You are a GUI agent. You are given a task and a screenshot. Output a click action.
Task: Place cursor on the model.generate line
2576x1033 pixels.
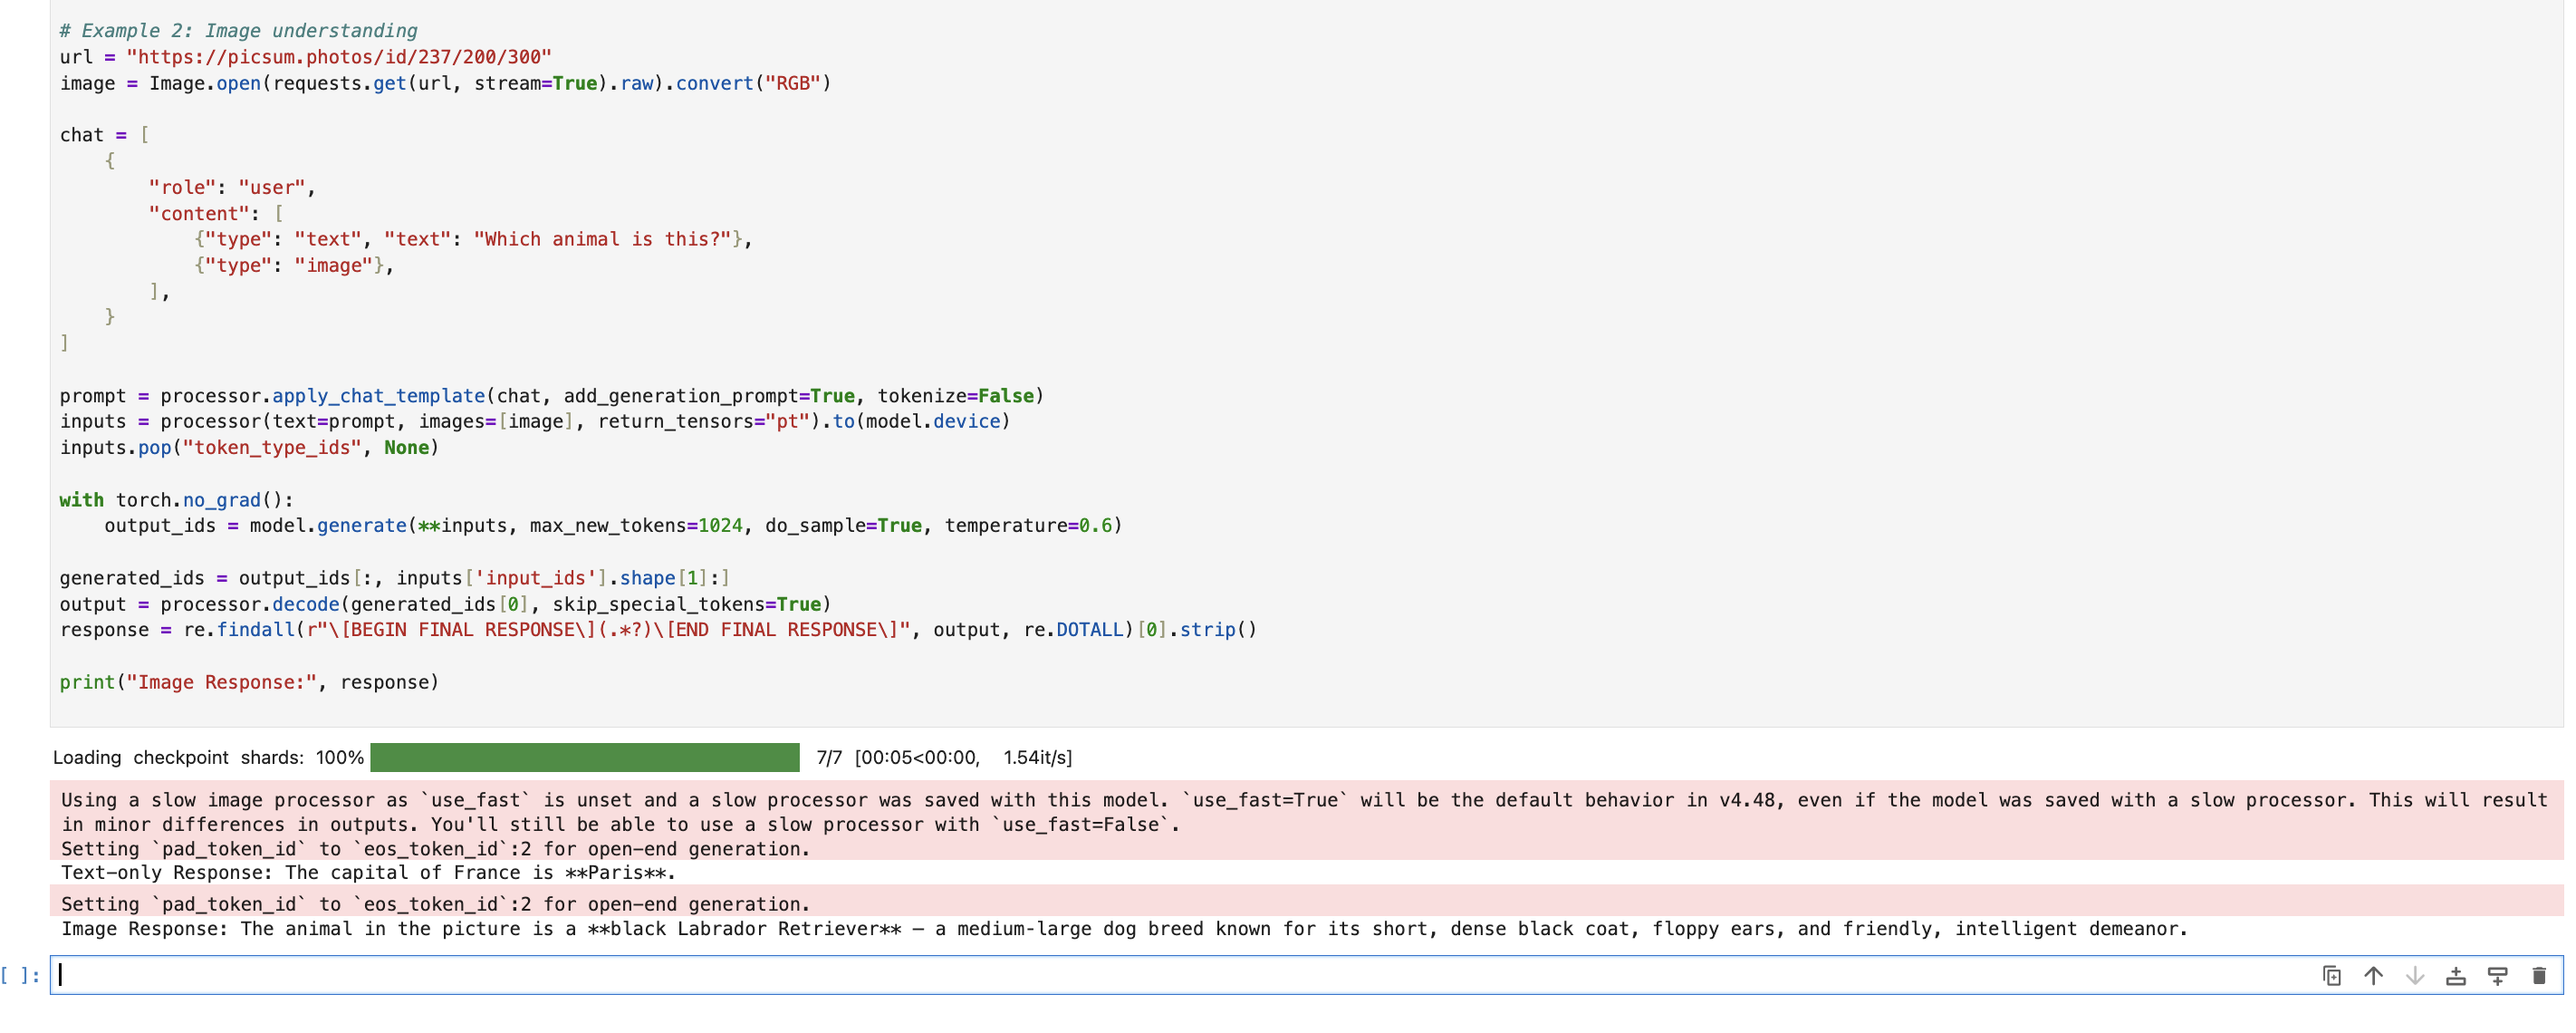coord(612,526)
